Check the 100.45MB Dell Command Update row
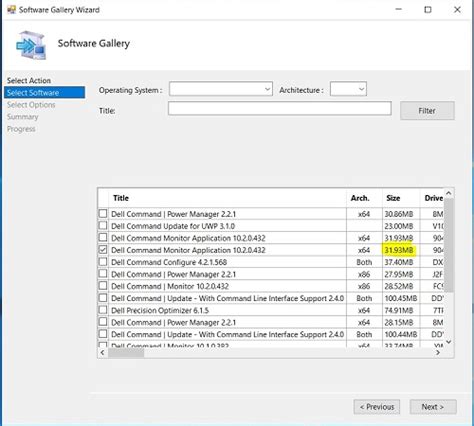Image resolution: width=474 pixels, height=426 pixels. (x=103, y=298)
